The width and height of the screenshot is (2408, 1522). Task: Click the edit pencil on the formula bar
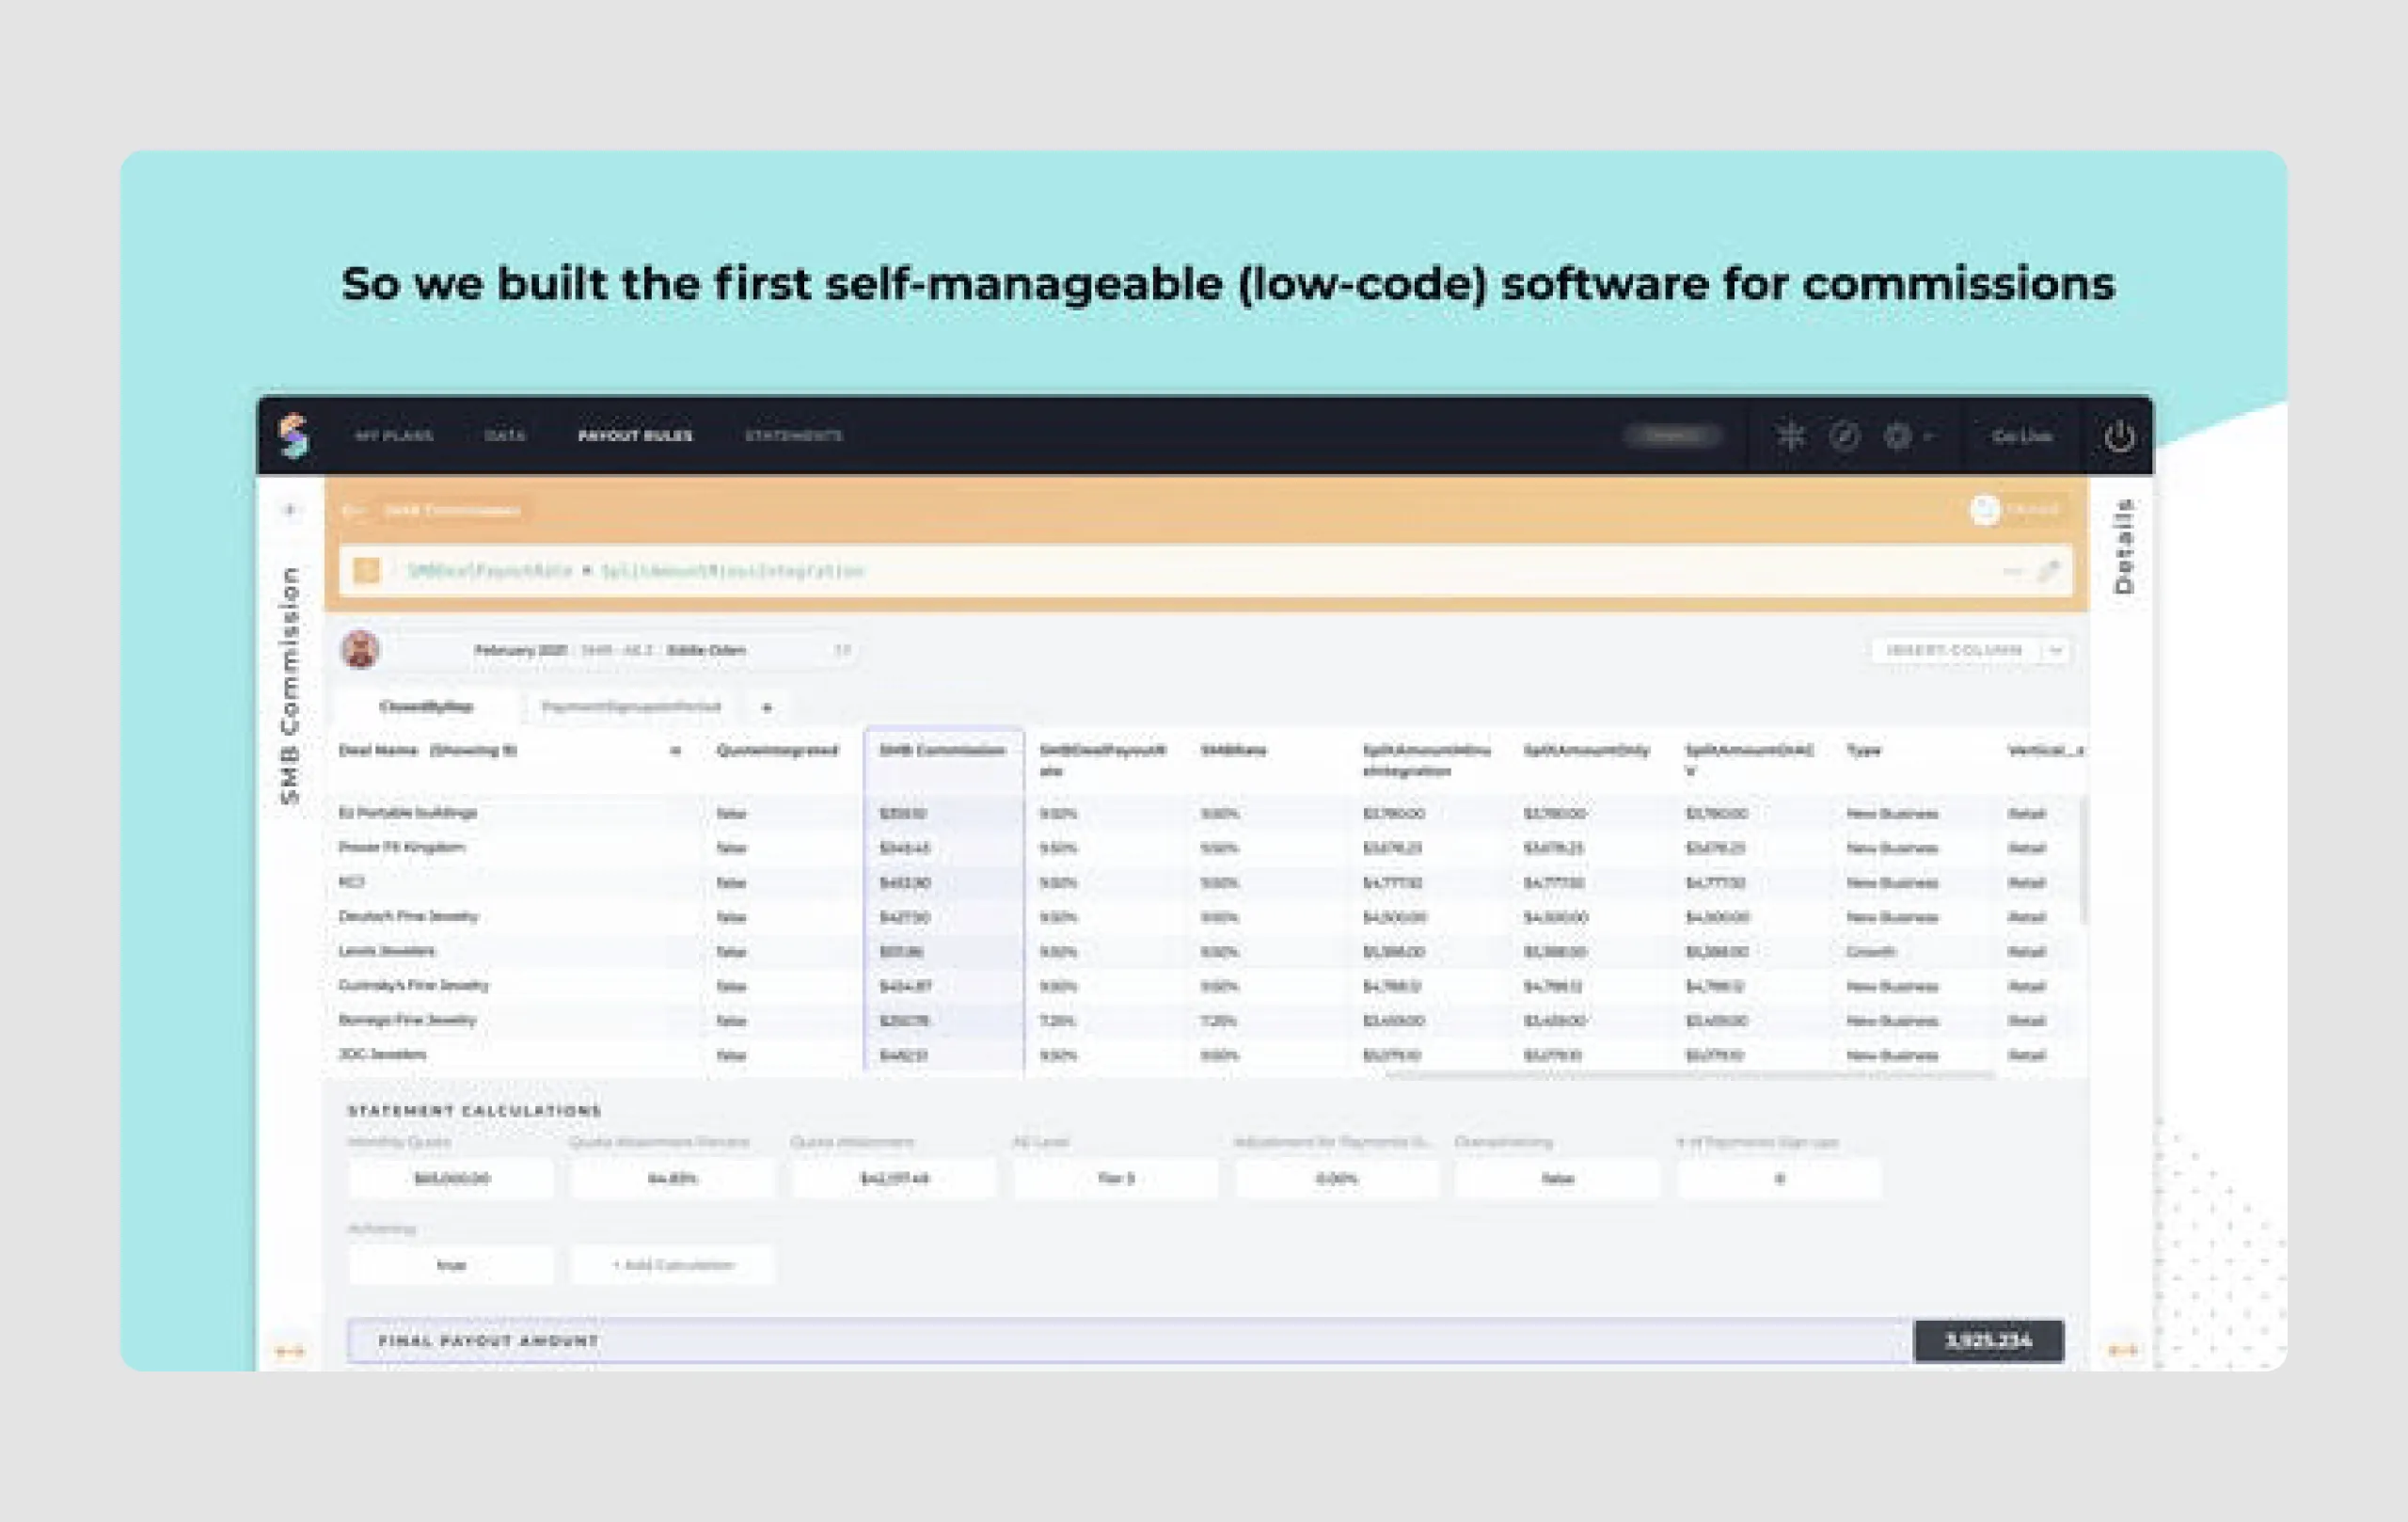2049,571
